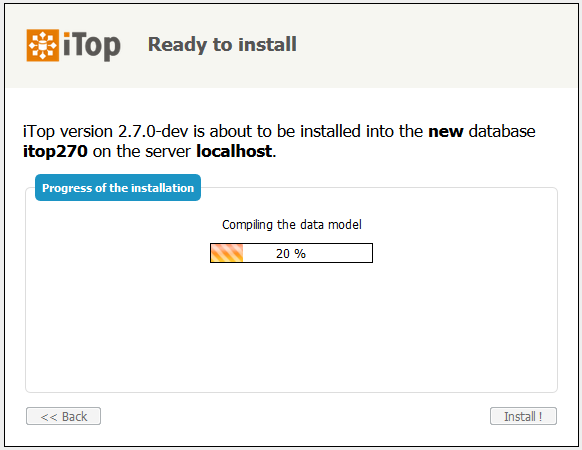Click the 20 % progress bar label
The image size is (582, 450).
pyautogui.click(x=291, y=254)
